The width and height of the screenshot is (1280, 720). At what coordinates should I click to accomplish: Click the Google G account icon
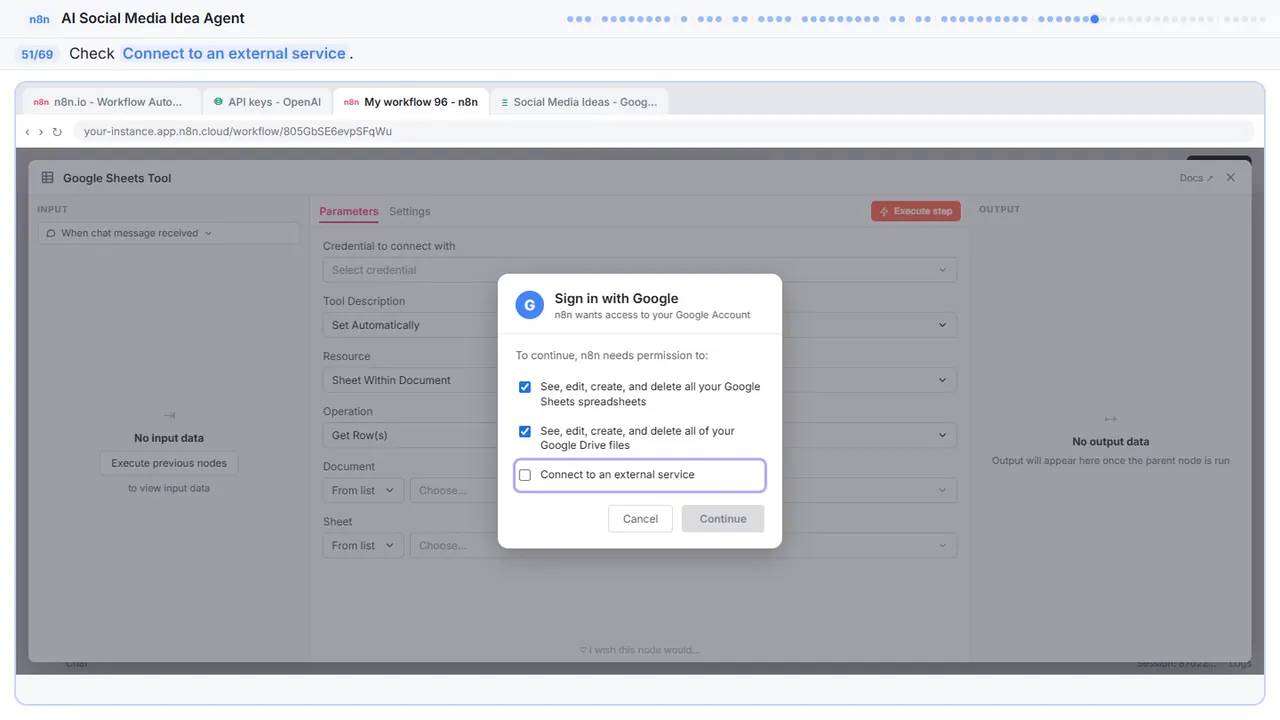pyautogui.click(x=530, y=305)
